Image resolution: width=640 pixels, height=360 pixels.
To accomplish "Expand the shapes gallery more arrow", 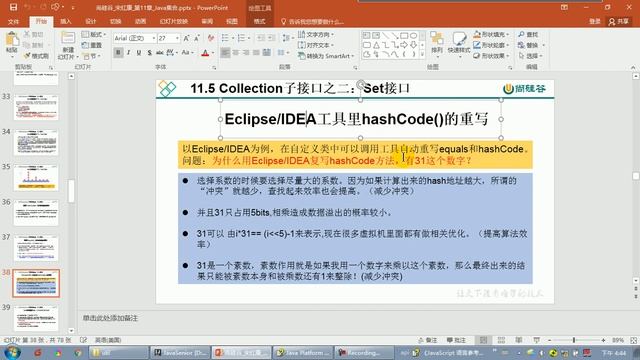I will coord(422,54).
